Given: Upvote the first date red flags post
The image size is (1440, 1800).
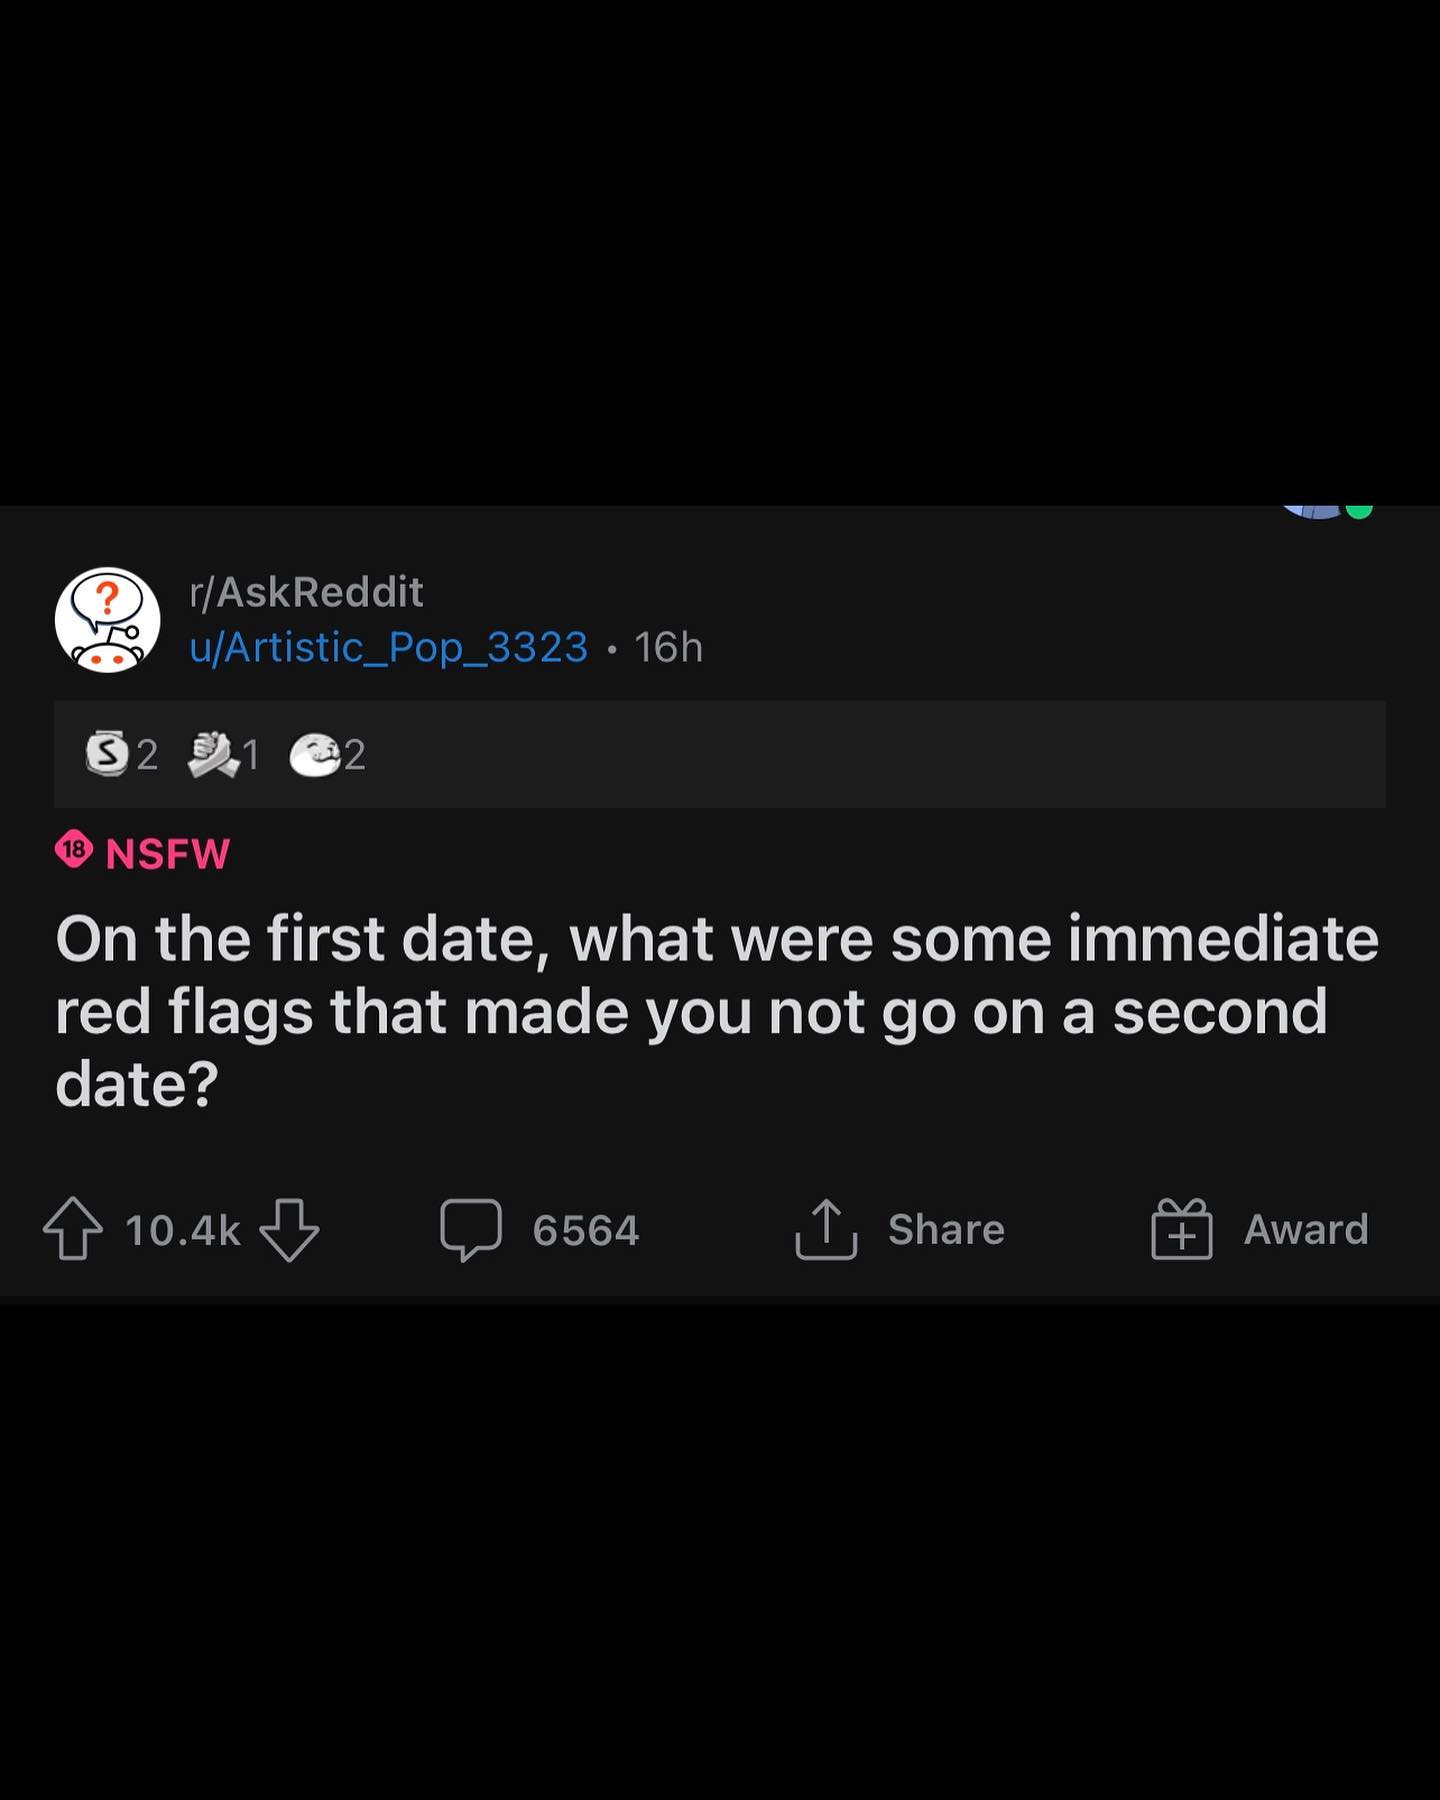Looking at the screenshot, I should pos(72,1229).
